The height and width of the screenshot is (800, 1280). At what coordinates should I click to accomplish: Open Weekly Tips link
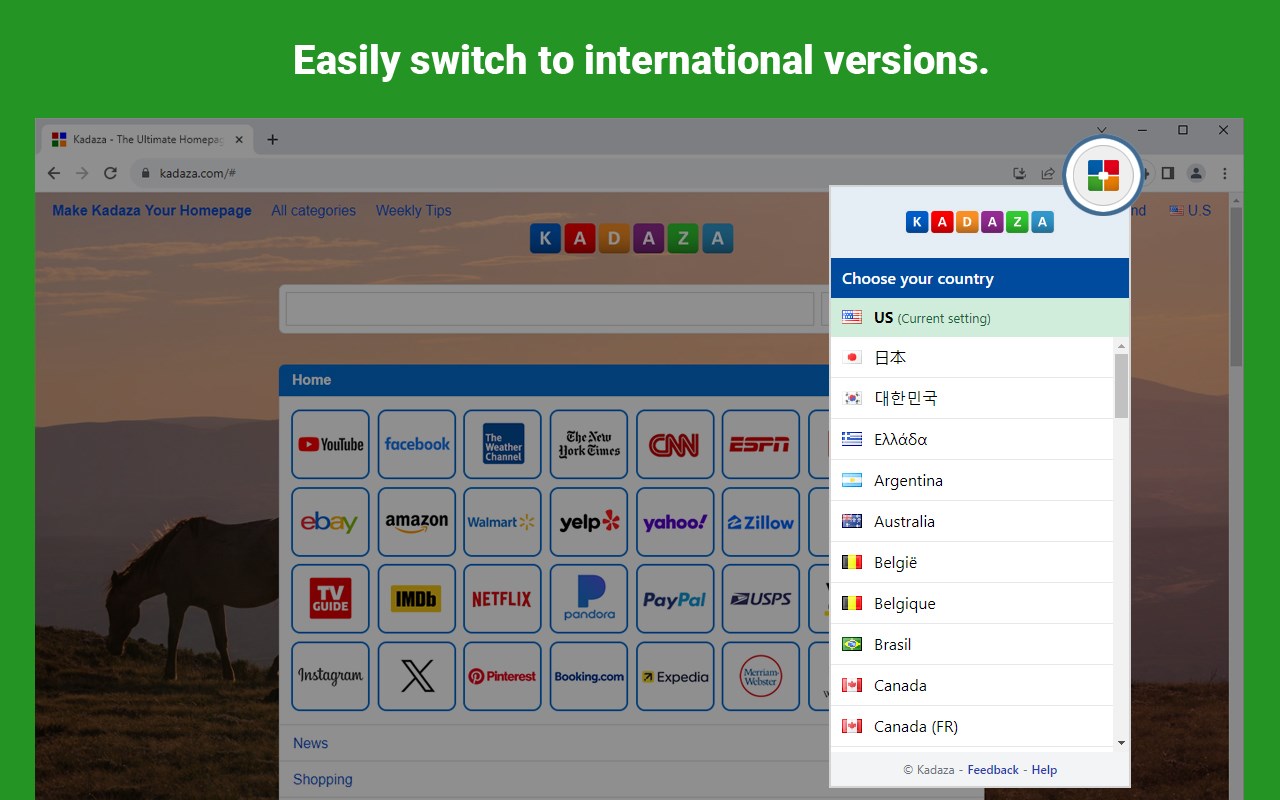[413, 210]
